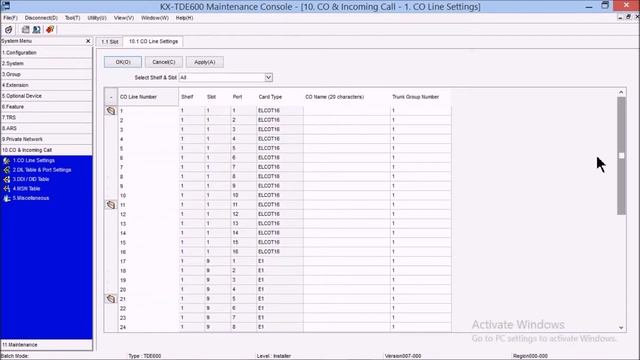The height and width of the screenshot is (360, 640).
Task: Click the first toolbar icon with circular arrow
Action: (x=9, y=29)
